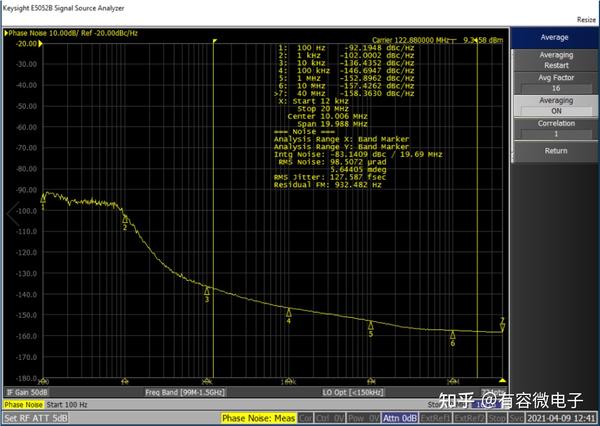Viewport: 600px width, 426px height.
Task: Select marker 6 on the trace
Action: (453, 335)
